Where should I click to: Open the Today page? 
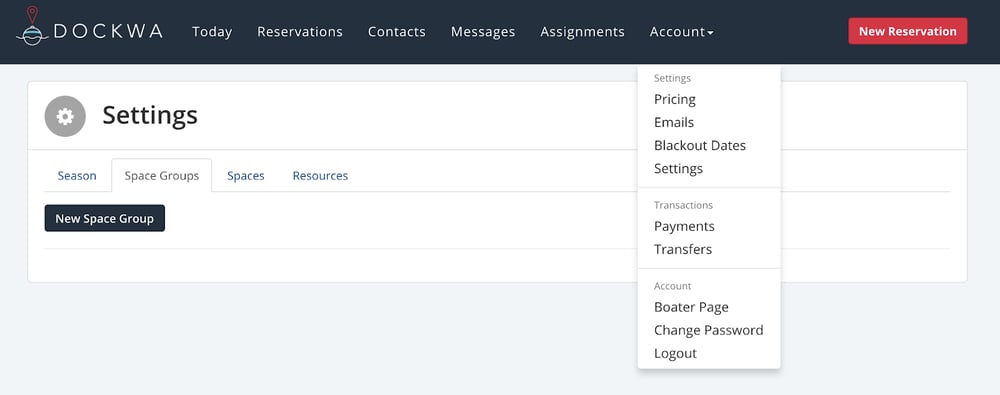click(x=212, y=31)
